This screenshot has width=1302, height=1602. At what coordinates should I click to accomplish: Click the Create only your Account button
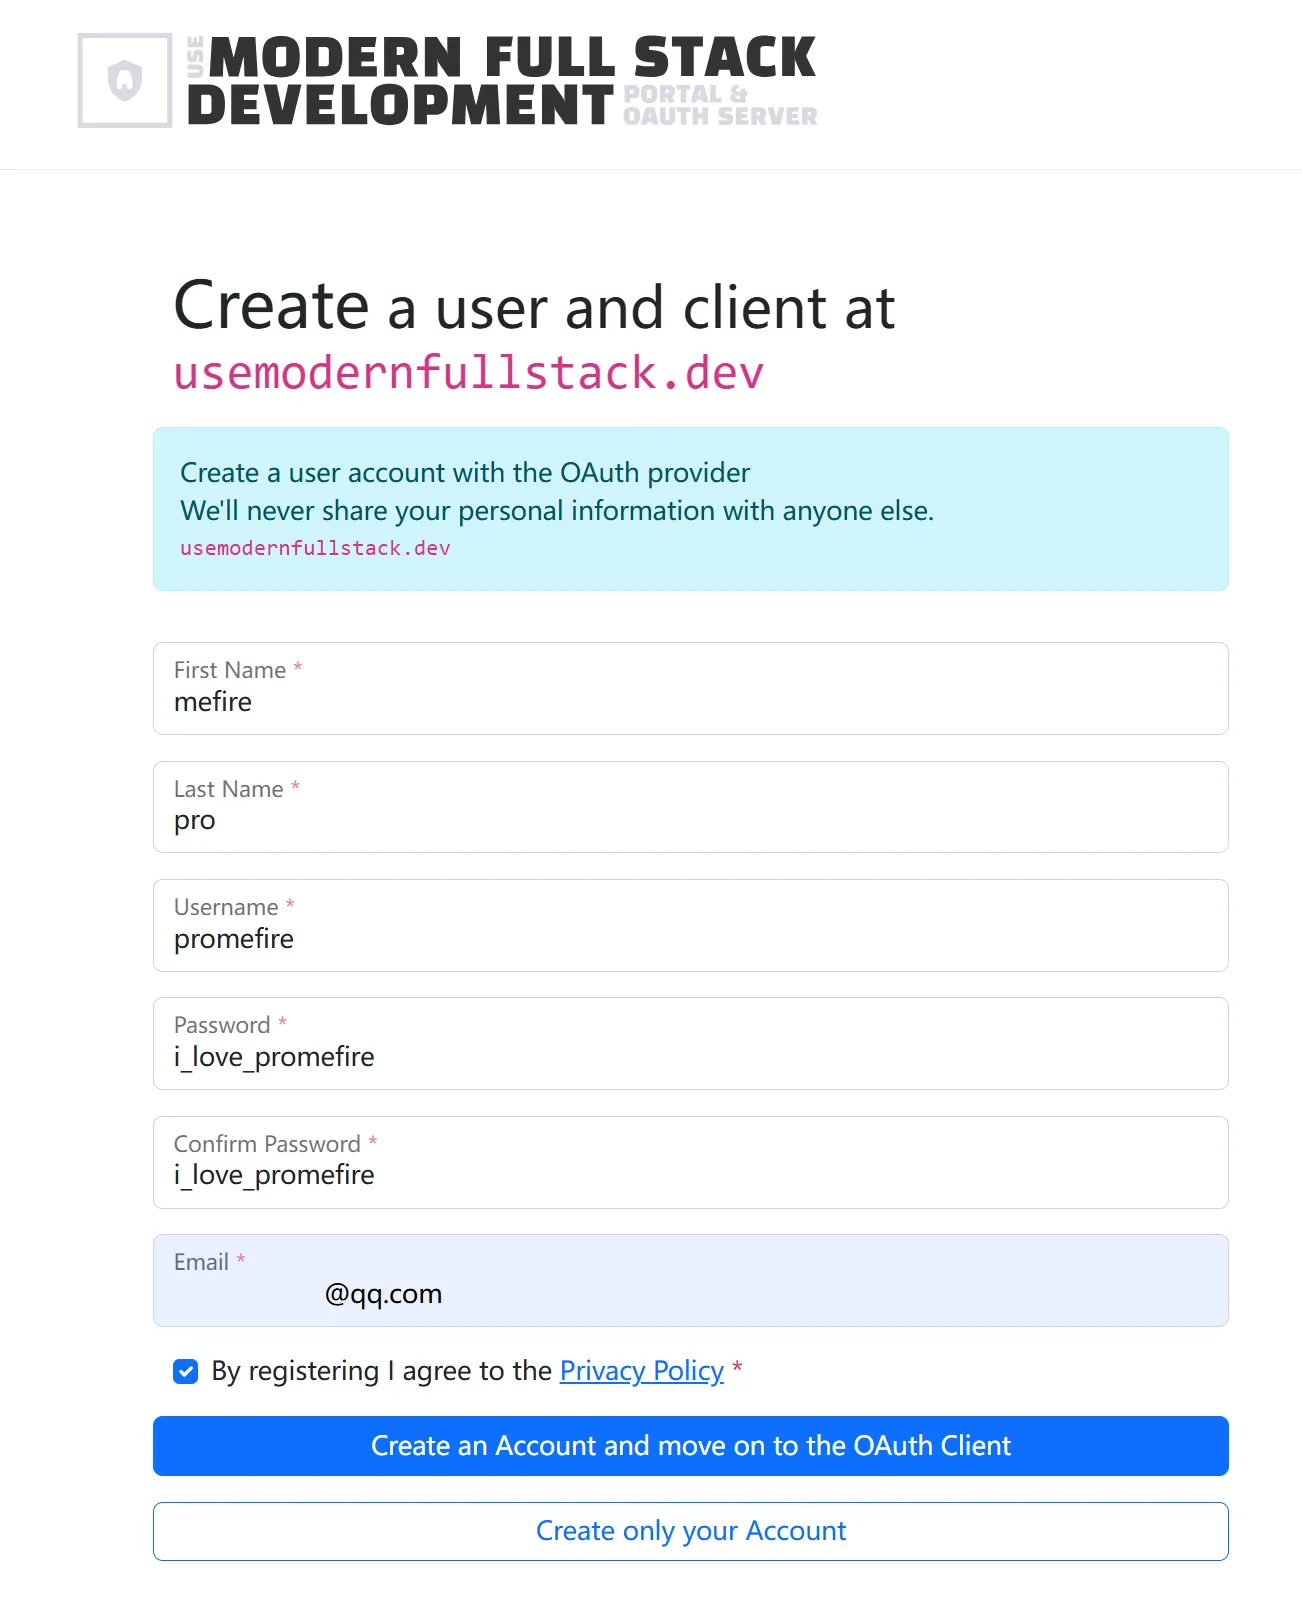[690, 1531]
